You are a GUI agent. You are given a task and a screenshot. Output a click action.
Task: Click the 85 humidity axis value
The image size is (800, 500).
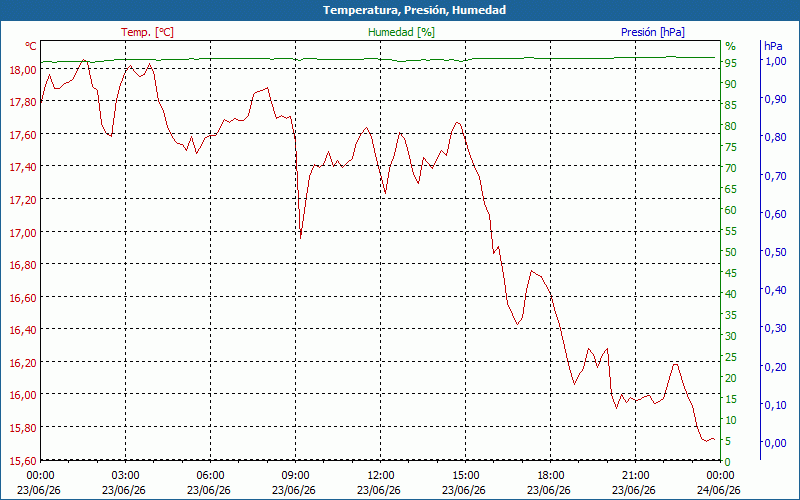731,105
